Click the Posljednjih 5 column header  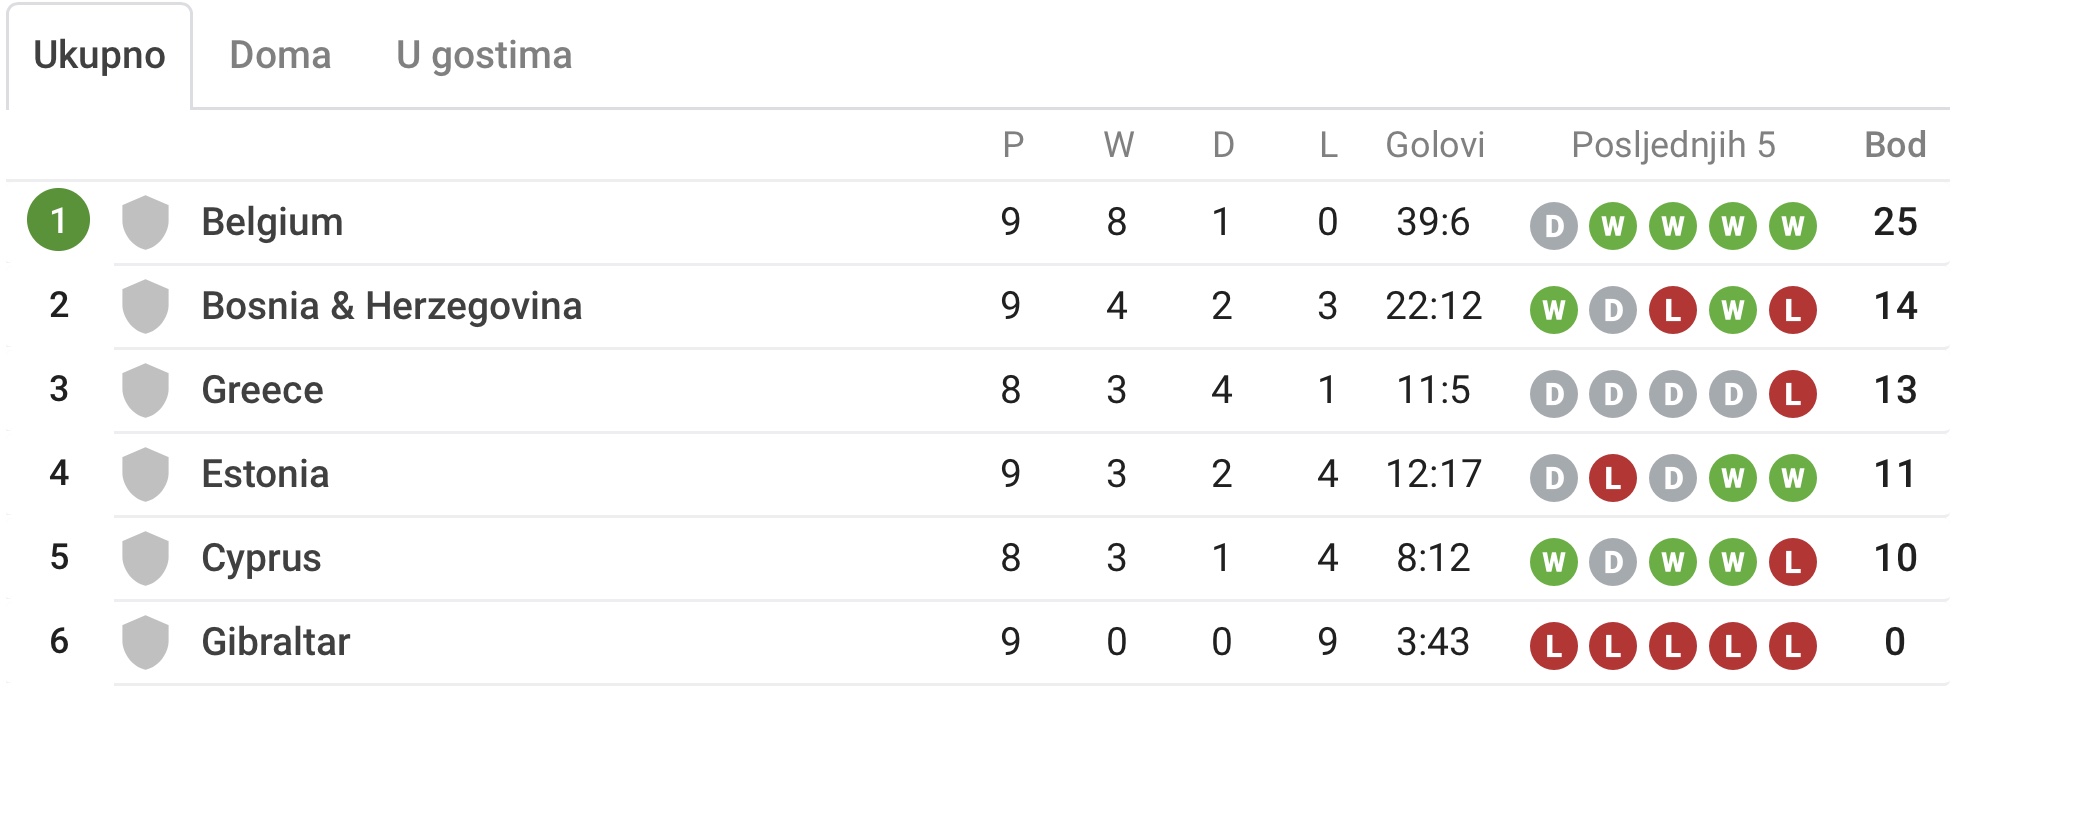pyautogui.click(x=1673, y=145)
